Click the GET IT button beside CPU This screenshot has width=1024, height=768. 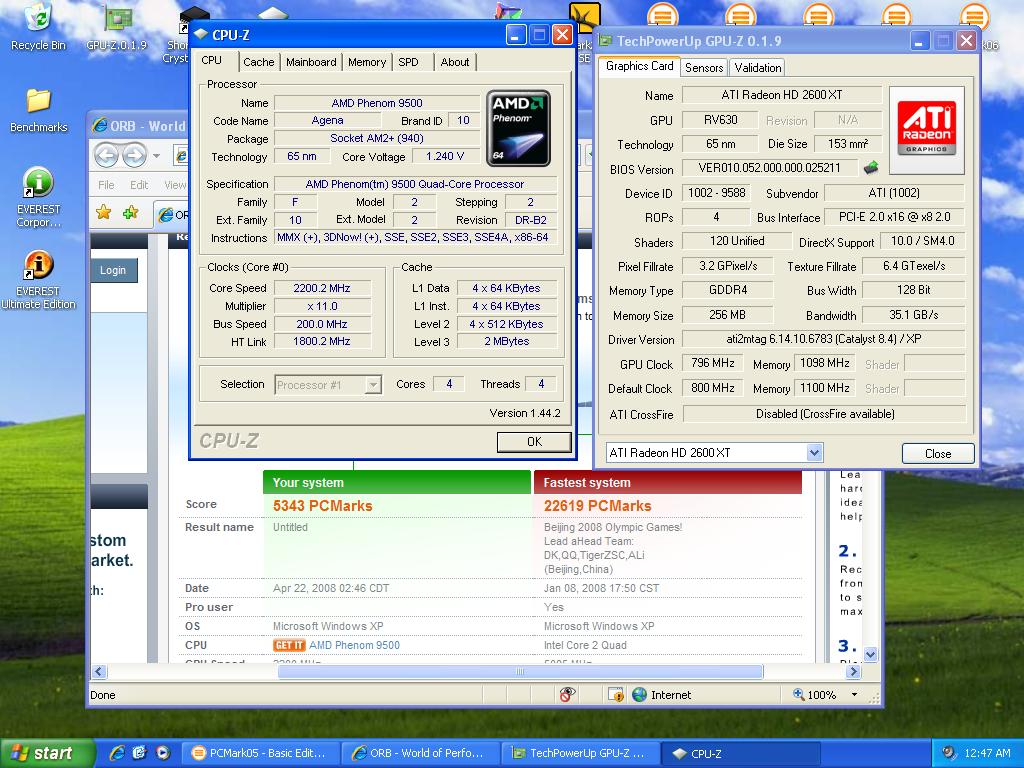(289, 645)
